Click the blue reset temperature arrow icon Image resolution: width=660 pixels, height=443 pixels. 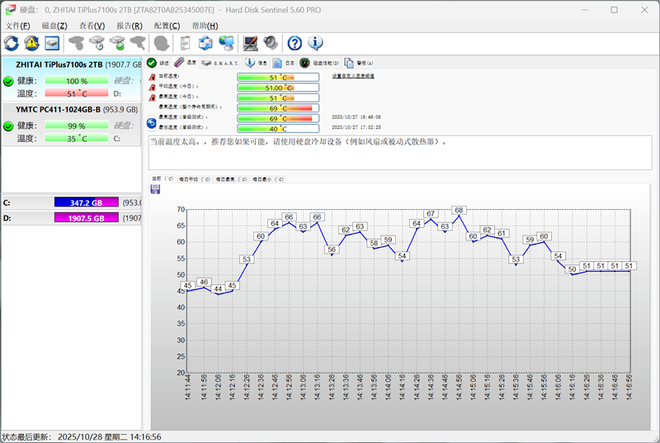[152, 124]
